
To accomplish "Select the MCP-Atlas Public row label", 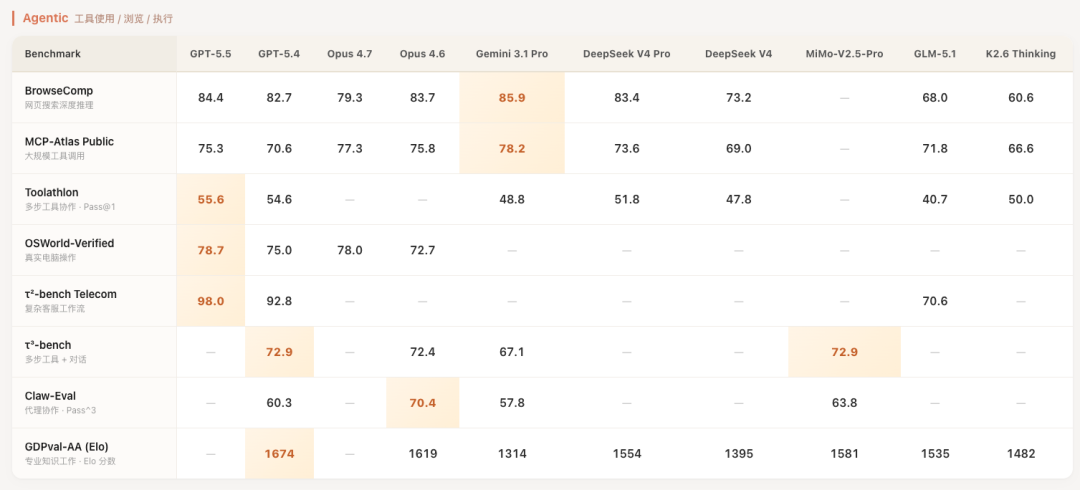I will [69, 142].
